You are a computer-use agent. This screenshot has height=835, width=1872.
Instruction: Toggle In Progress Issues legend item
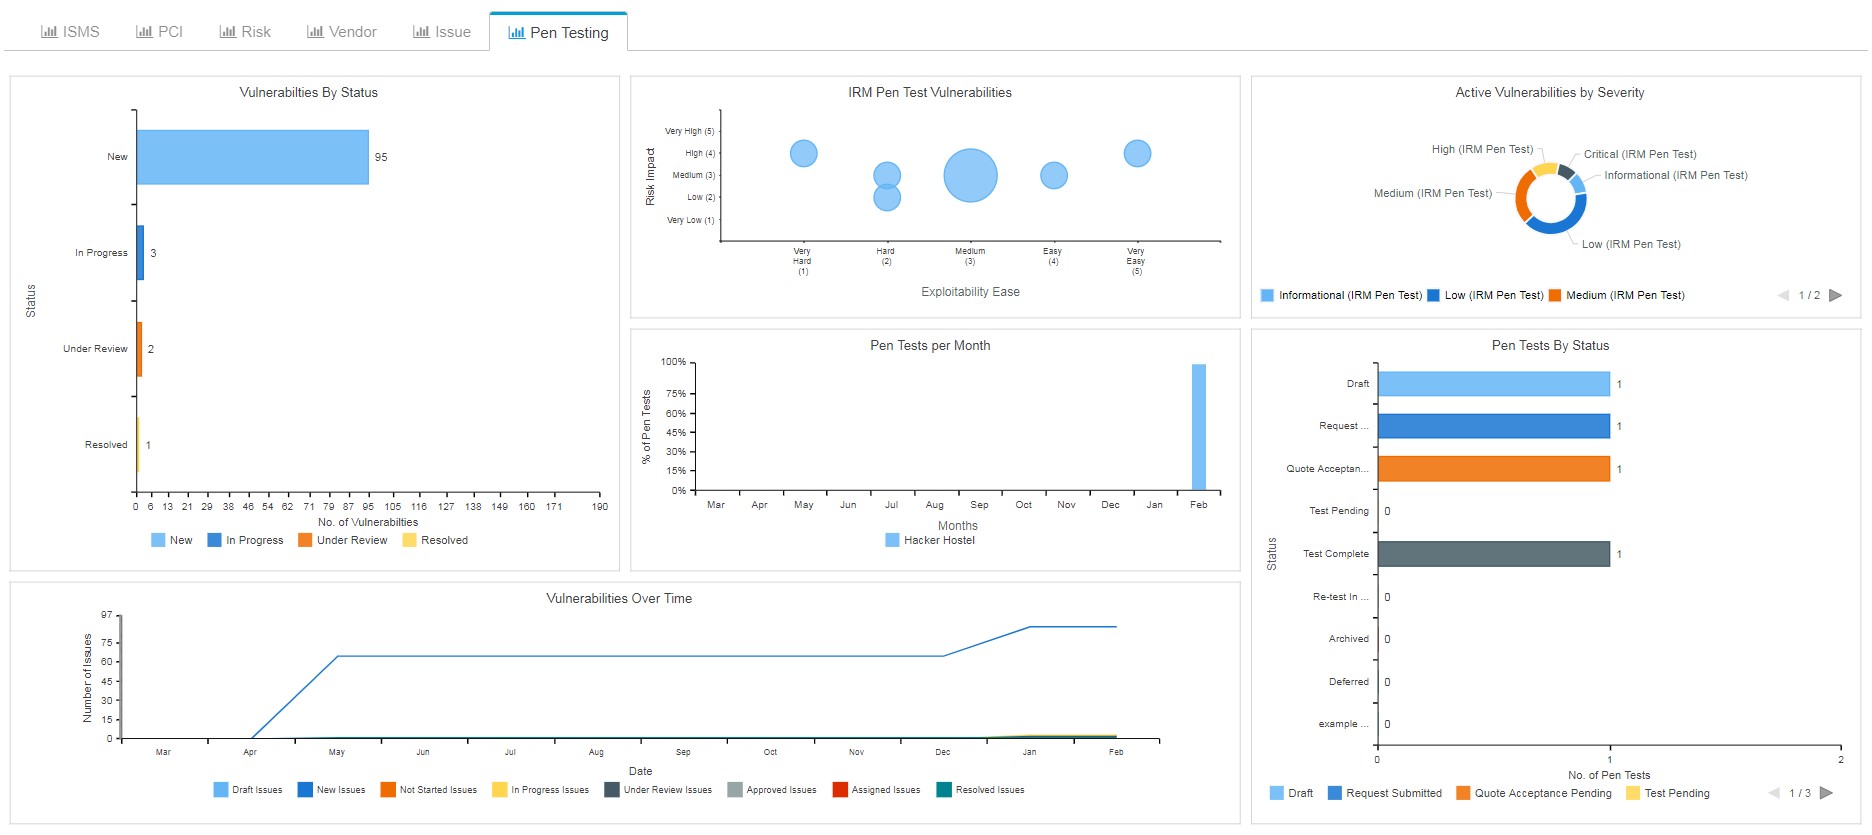(x=541, y=790)
